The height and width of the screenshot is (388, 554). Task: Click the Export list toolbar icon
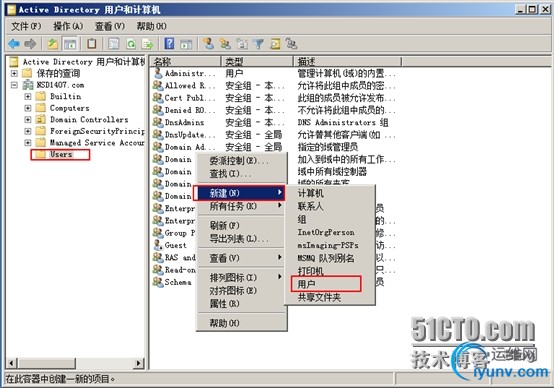(x=148, y=44)
